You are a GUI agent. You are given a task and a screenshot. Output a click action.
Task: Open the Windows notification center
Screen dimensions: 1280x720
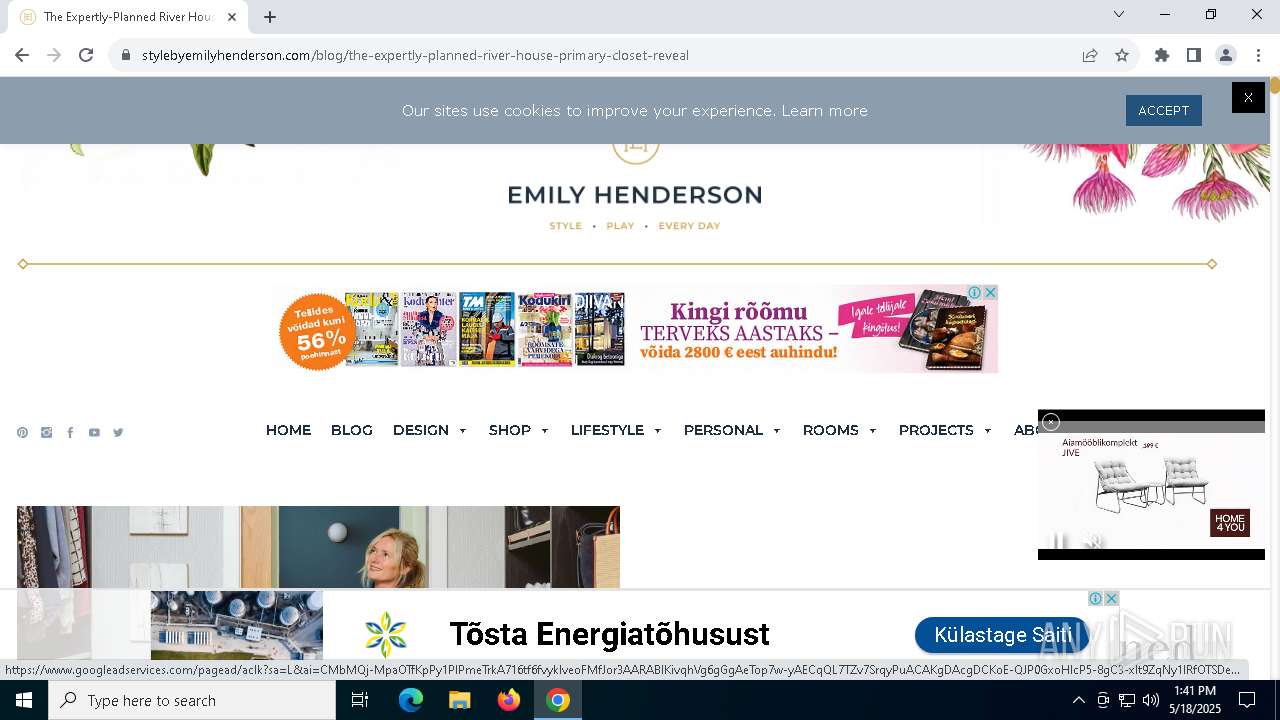click(1247, 700)
